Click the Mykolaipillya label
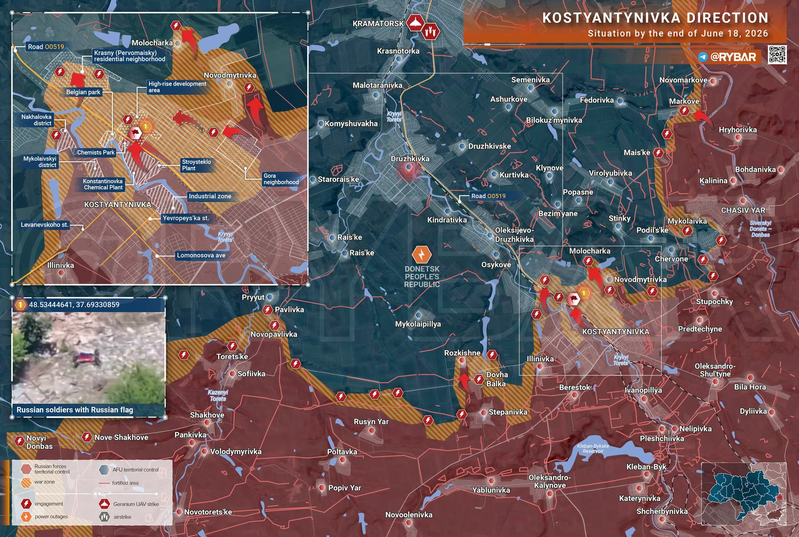799x537 pixels. coord(418,324)
